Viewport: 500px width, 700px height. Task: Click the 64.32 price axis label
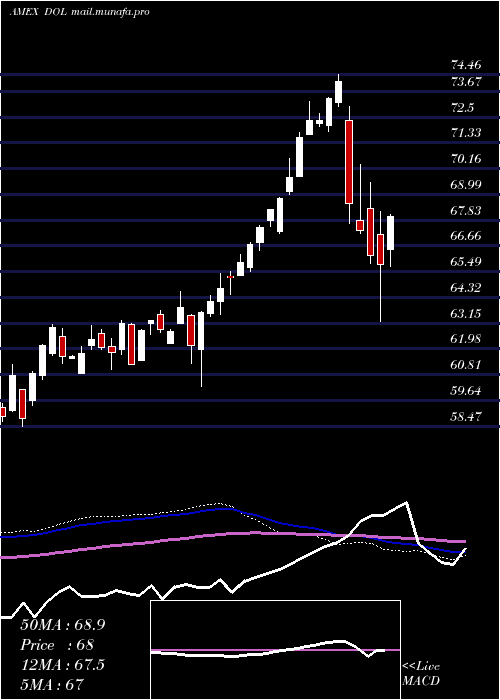[x=466, y=288]
